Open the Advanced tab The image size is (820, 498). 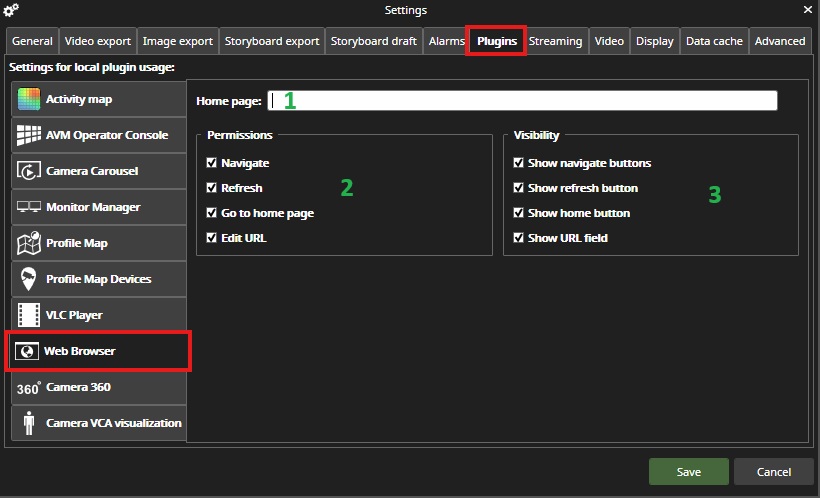point(780,41)
